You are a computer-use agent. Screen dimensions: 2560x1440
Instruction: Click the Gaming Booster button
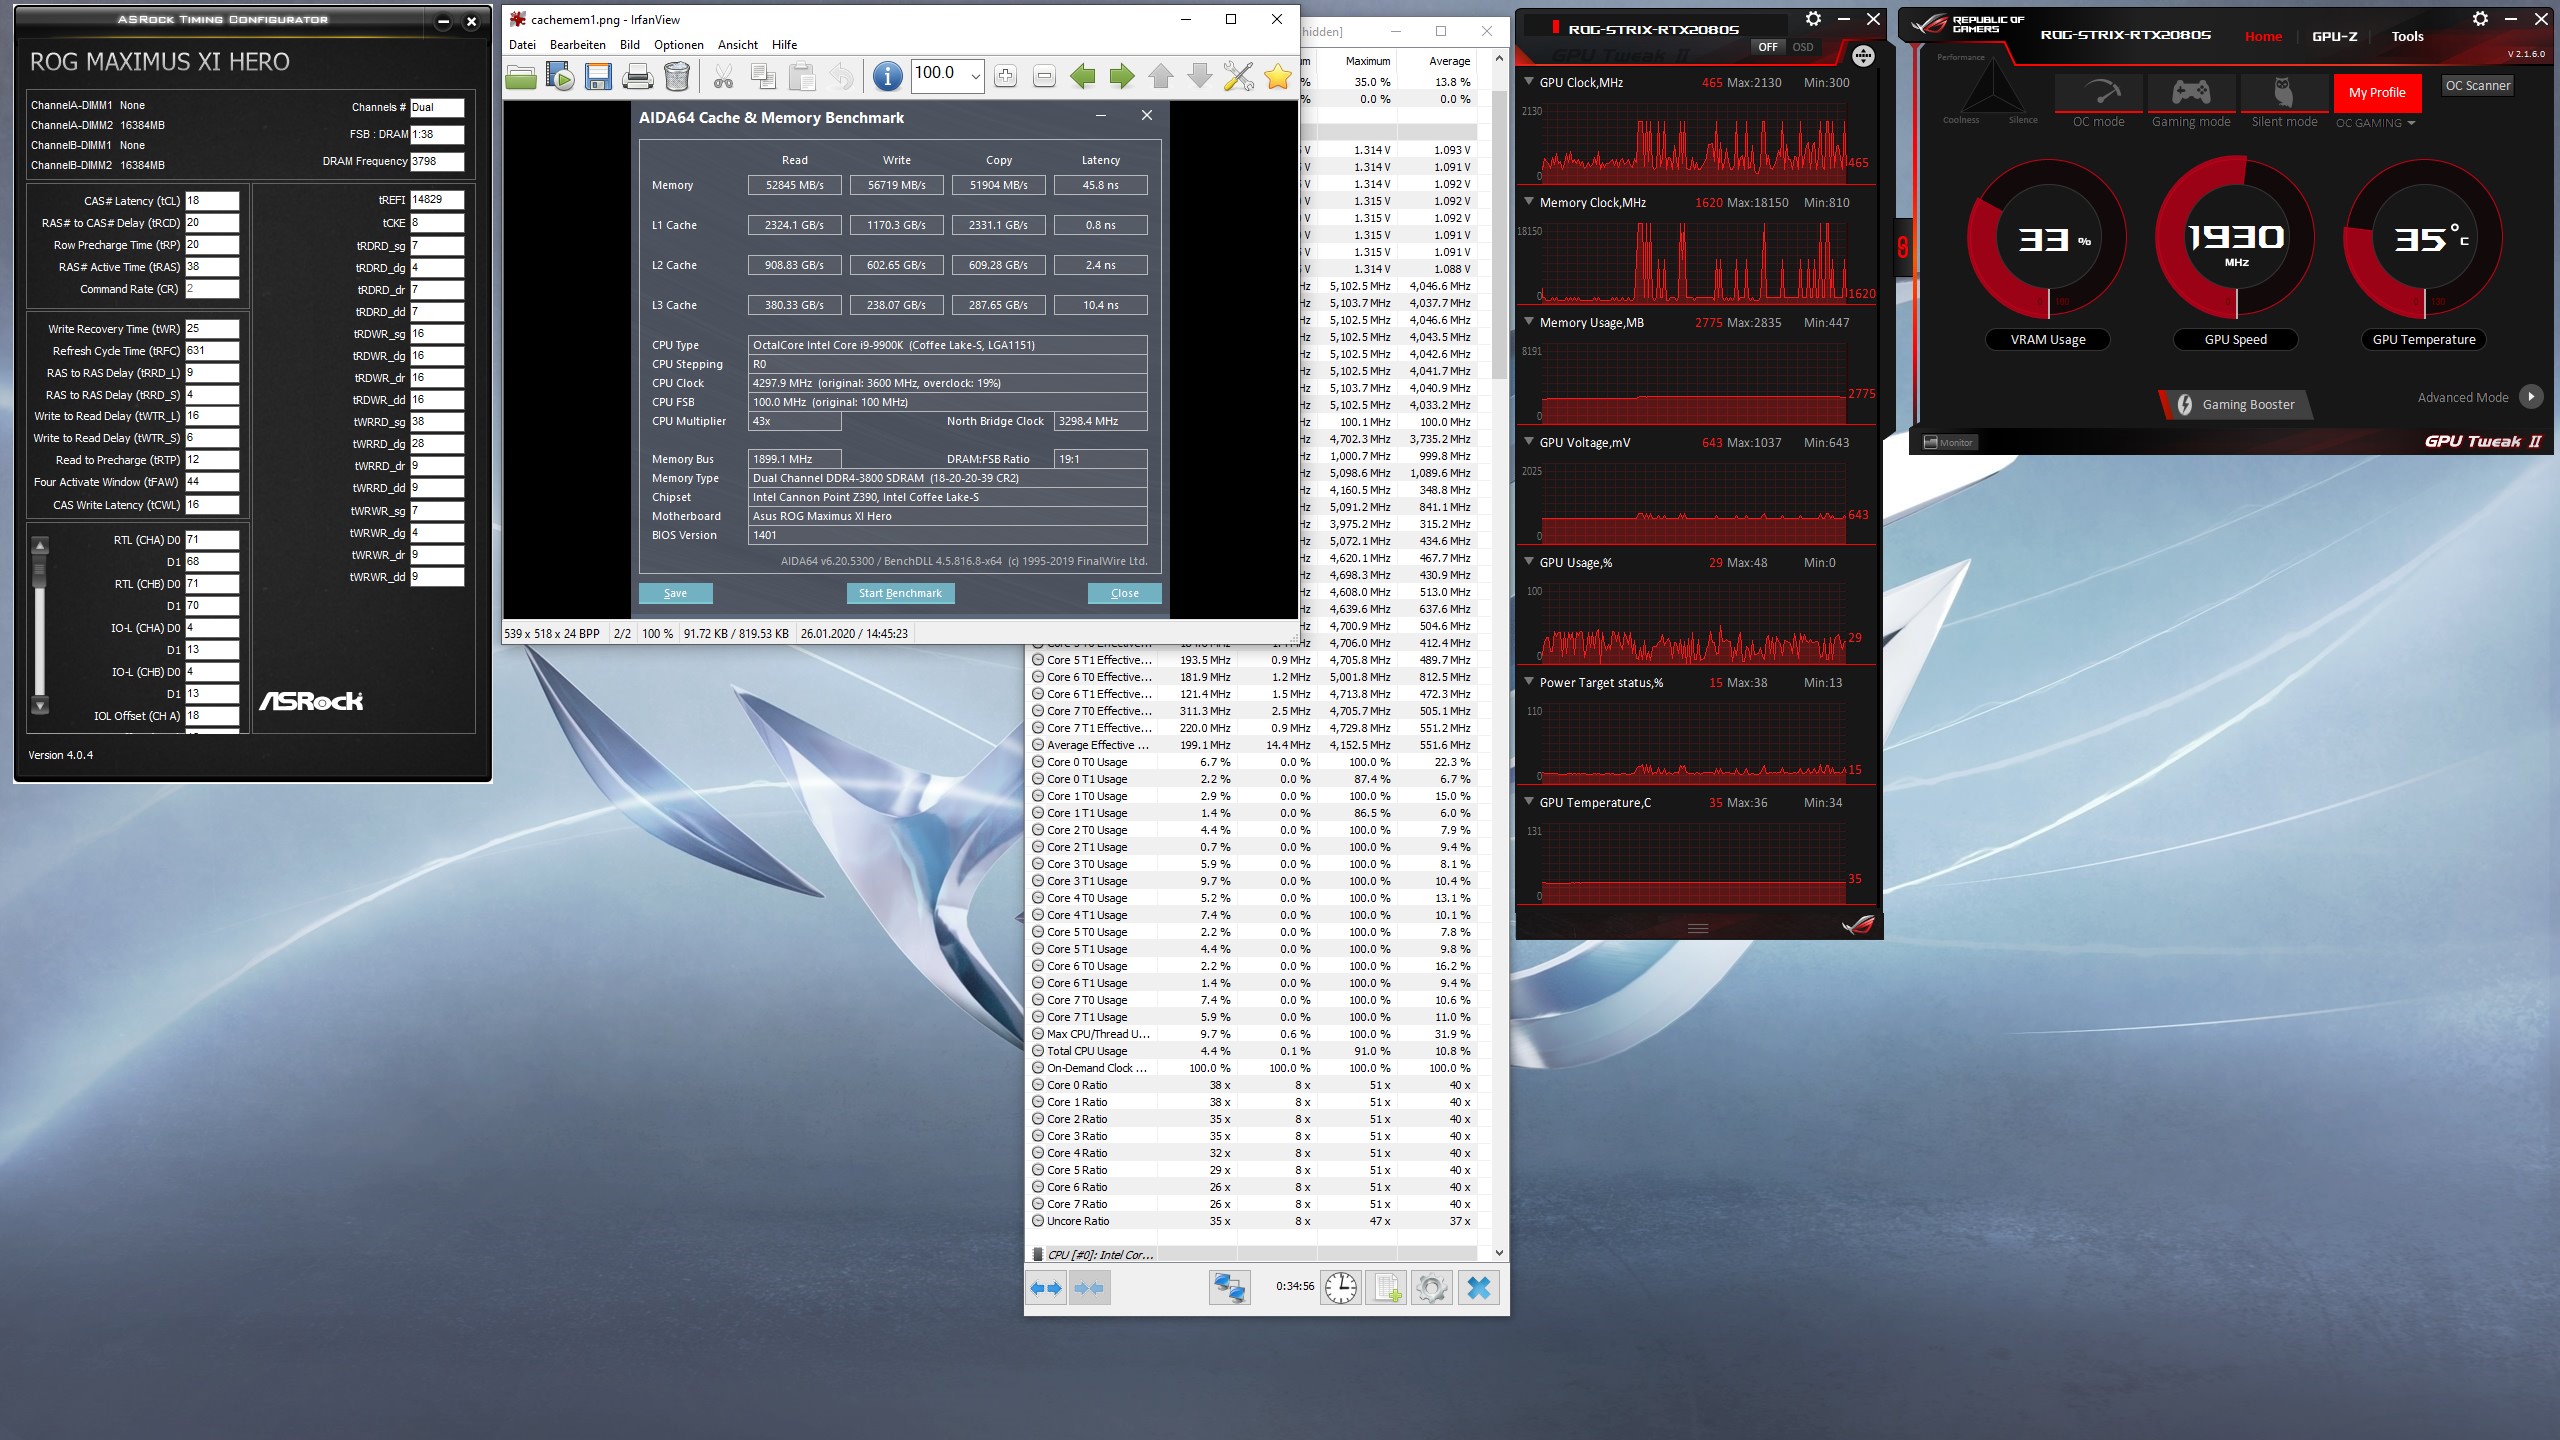pyautogui.click(x=2236, y=404)
